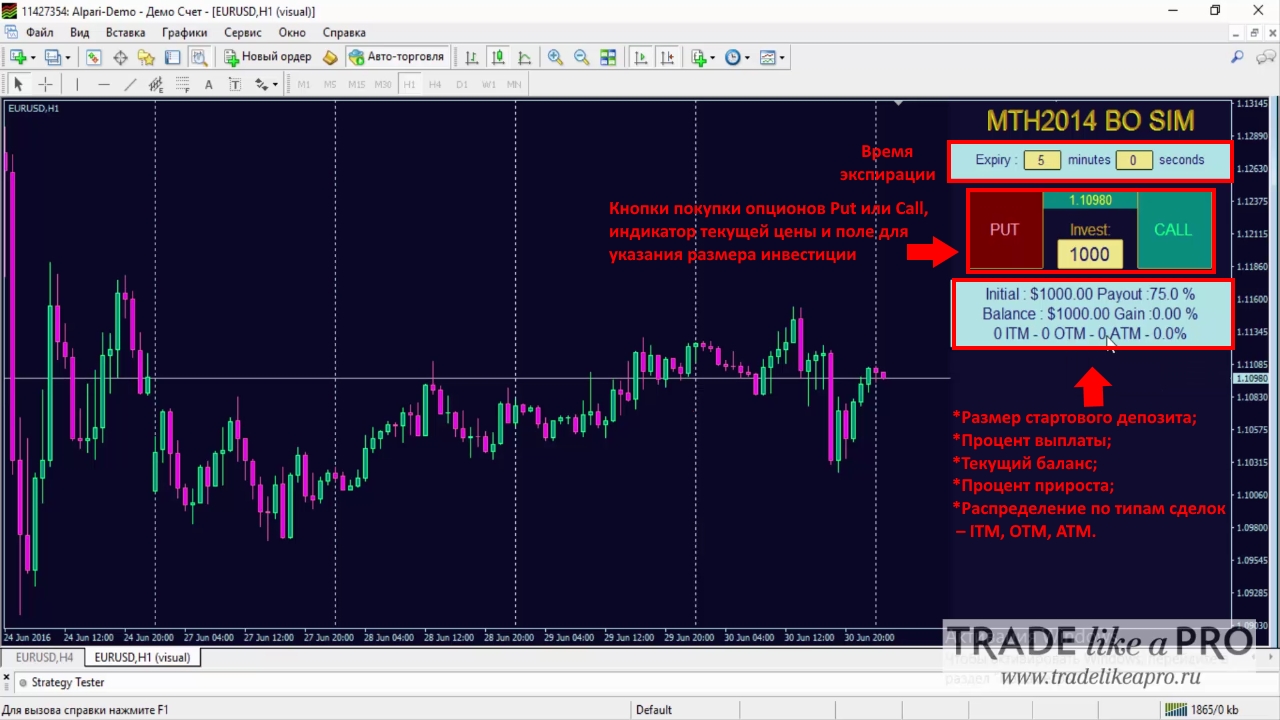Open the Profiles toolbar icon
The image size is (1280, 720).
pos(53,58)
